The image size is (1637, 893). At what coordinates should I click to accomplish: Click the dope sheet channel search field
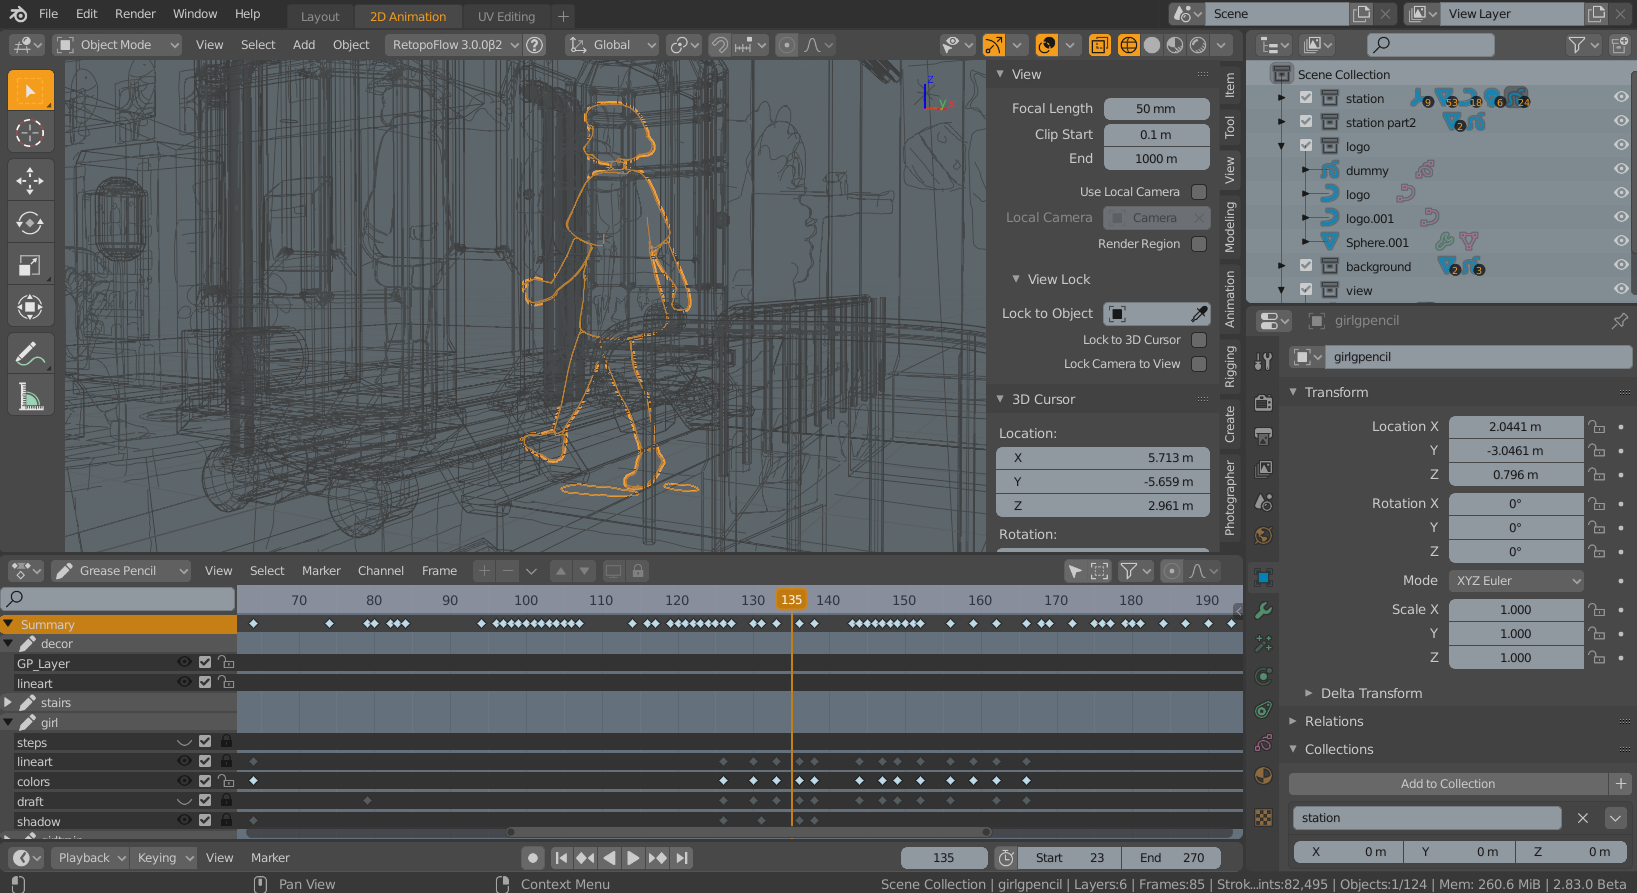coord(118,599)
